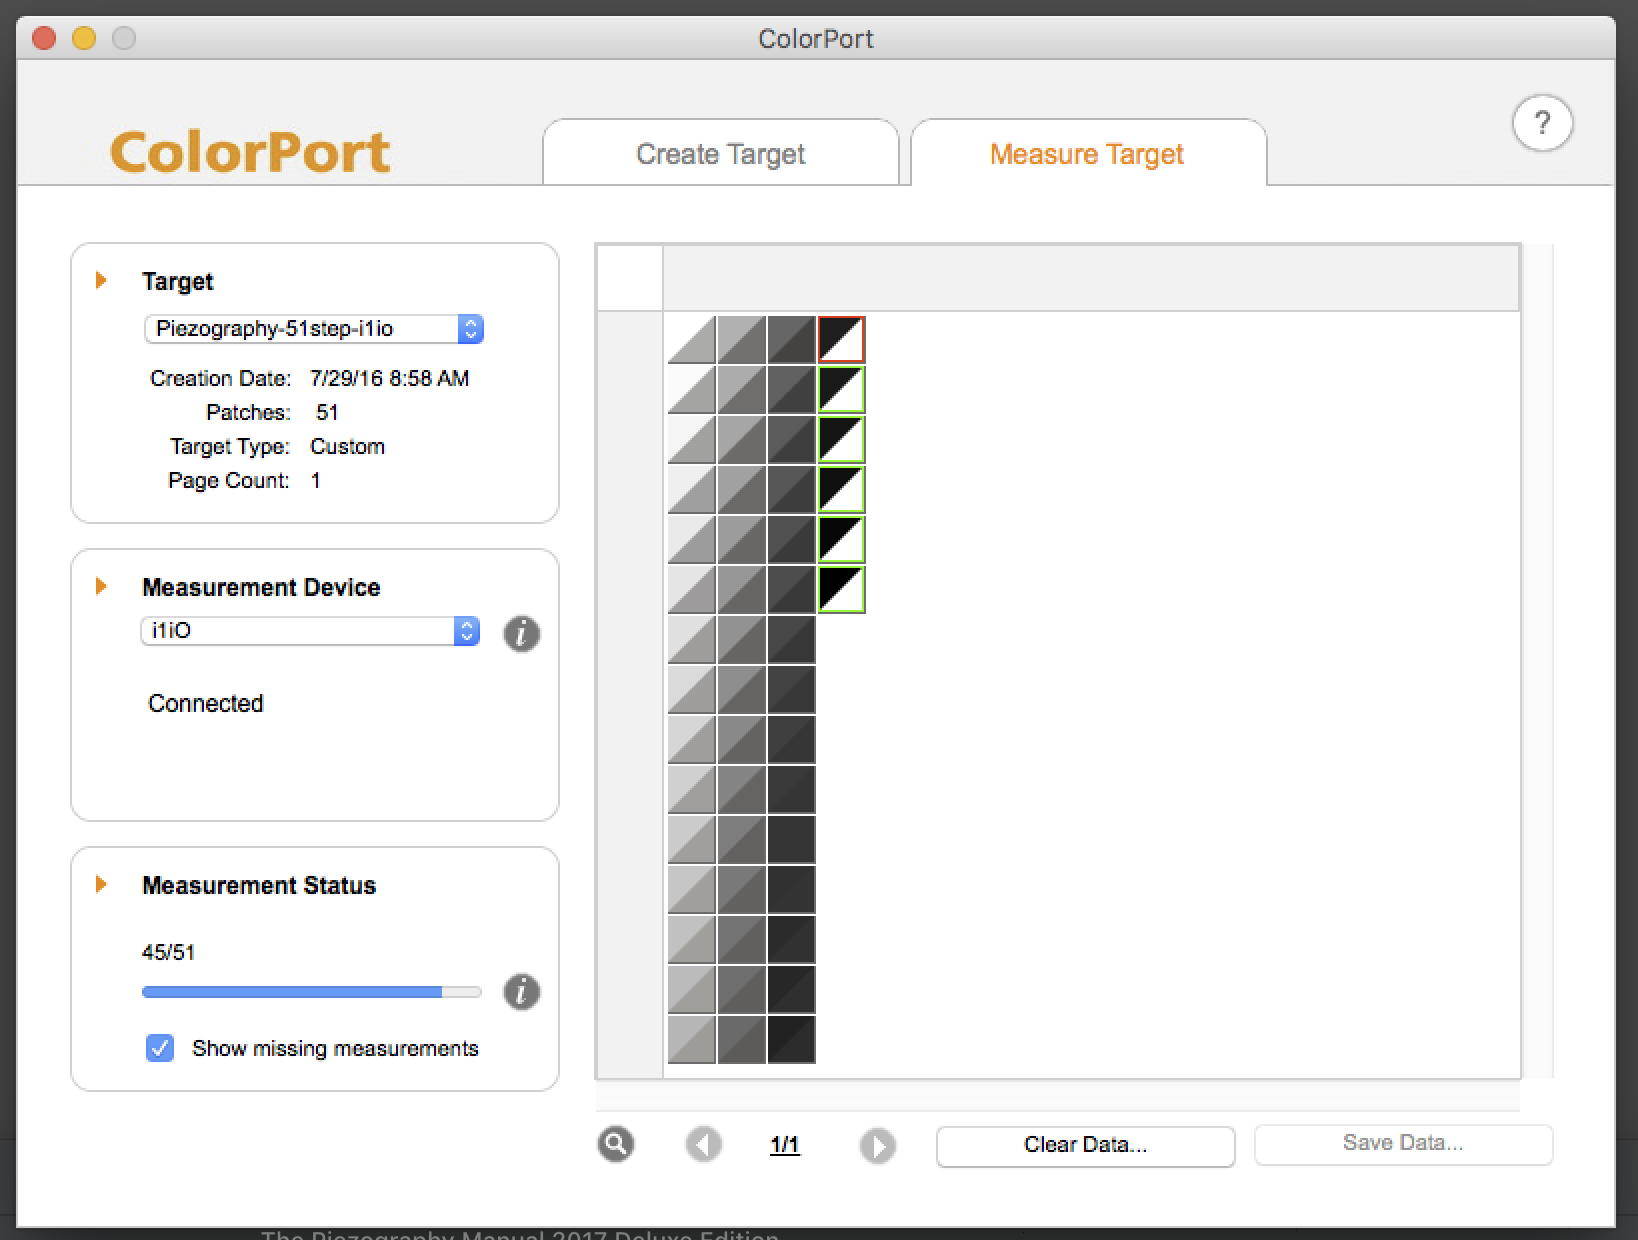1638x1240 pixels.
Task: Uncheck Show missing measurements
Action: click(x=160, y=1048)
